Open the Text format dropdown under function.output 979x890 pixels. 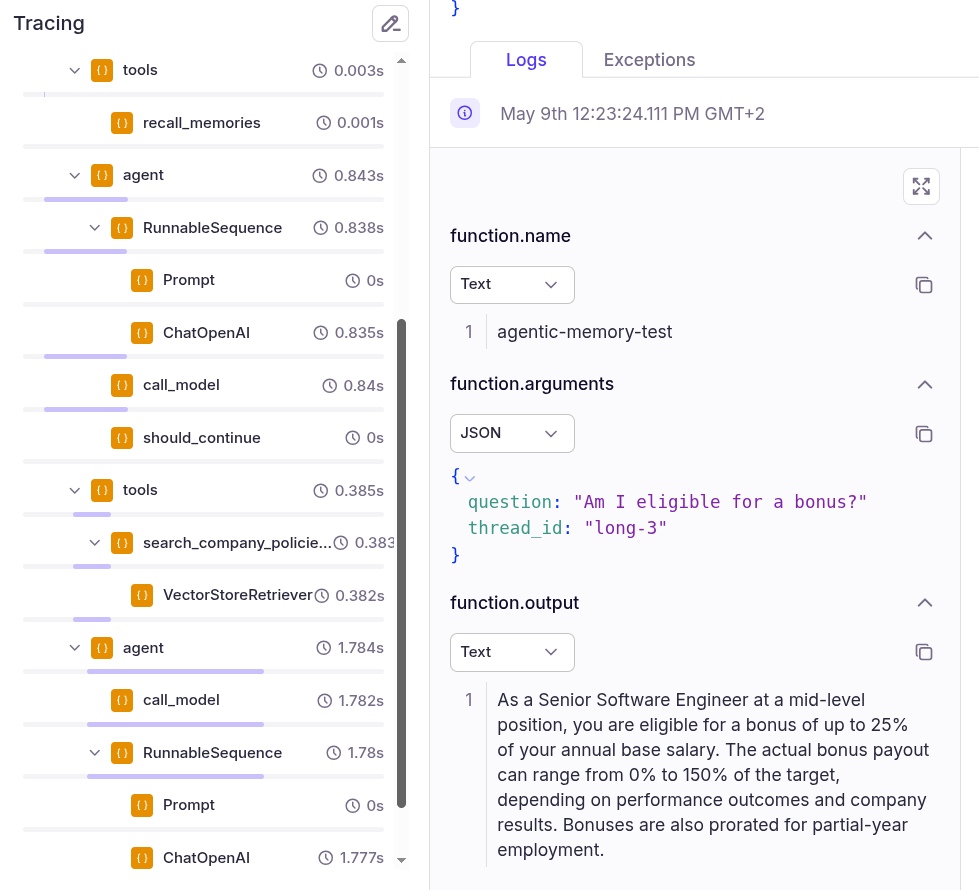[512, 652]
